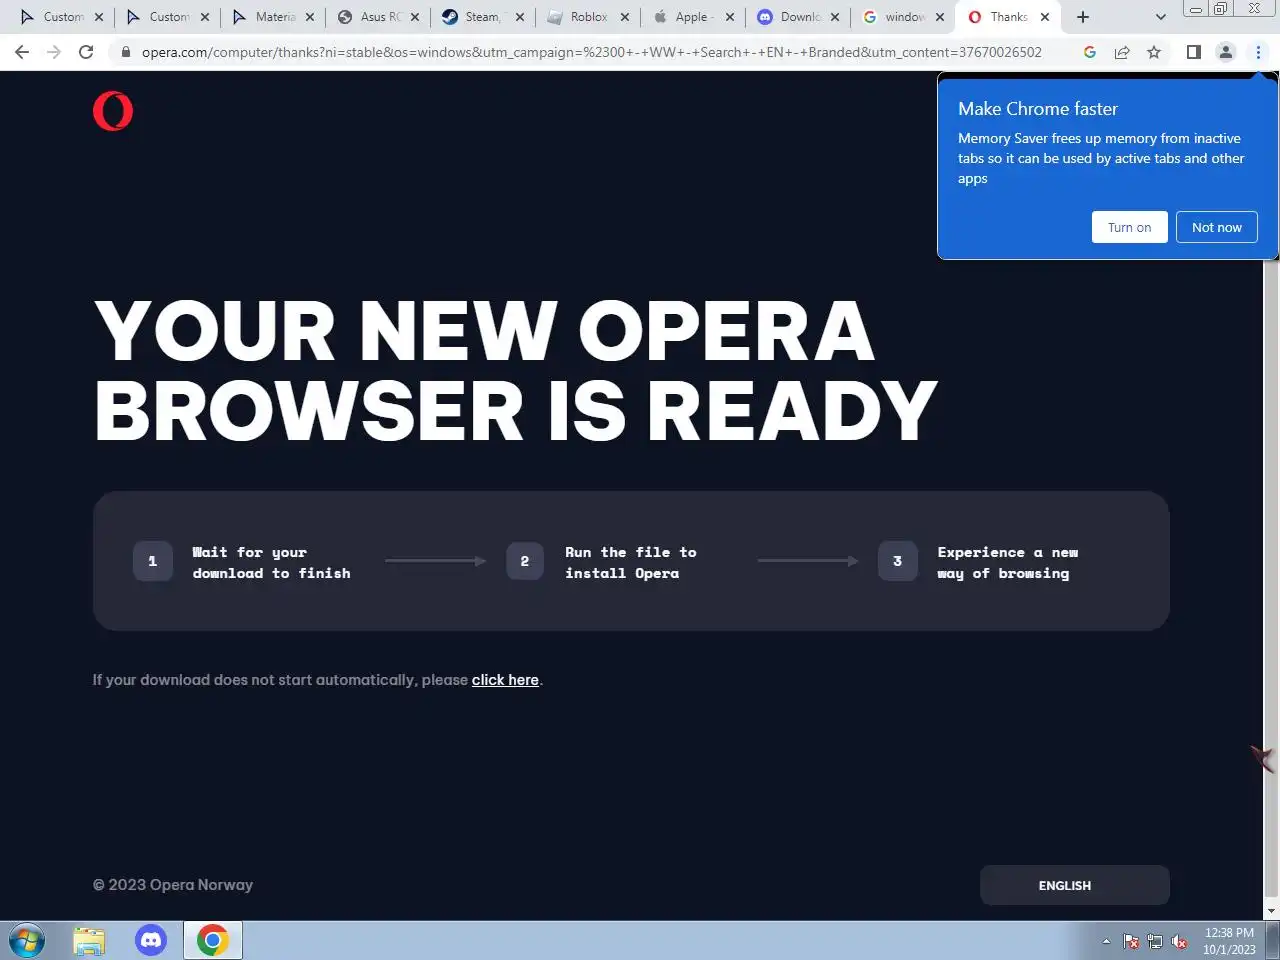This screenshot has height=960, width=1280.
Task: Show hidden system tray icons
Action: coord(1106,941)
